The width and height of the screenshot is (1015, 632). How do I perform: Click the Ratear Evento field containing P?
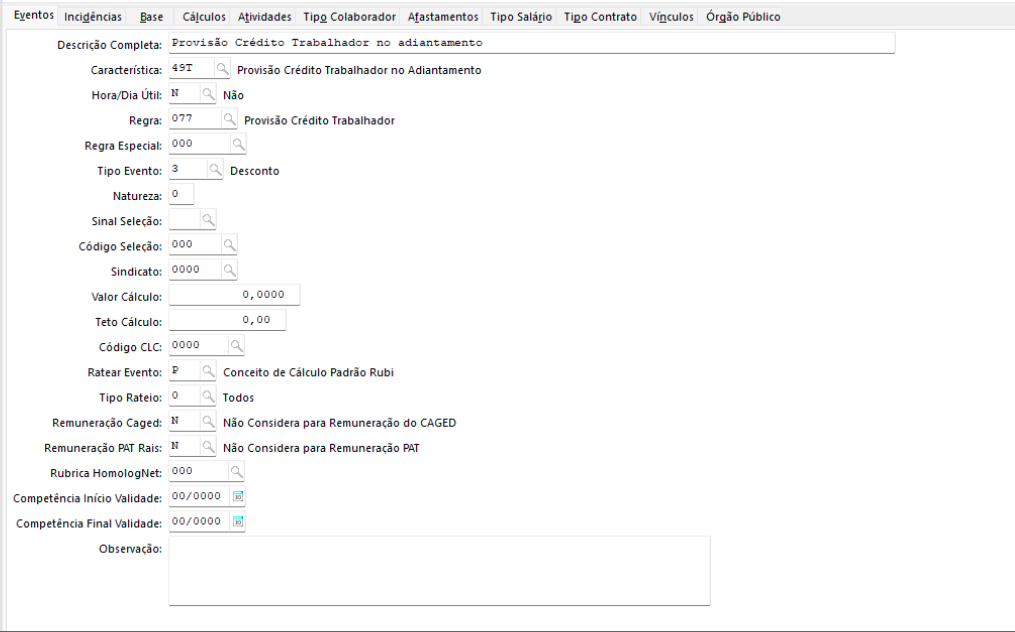[x=184, y=372]
